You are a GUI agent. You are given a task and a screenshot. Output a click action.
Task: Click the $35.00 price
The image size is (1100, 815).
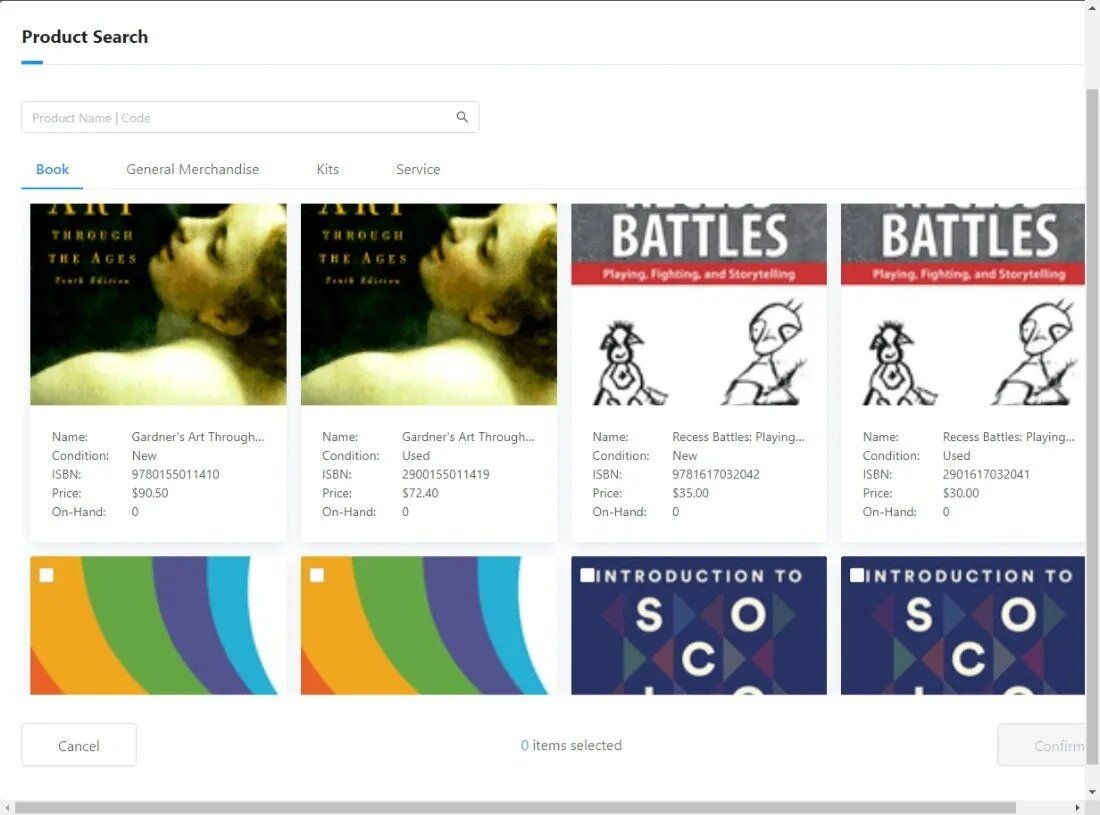(690, 493)
